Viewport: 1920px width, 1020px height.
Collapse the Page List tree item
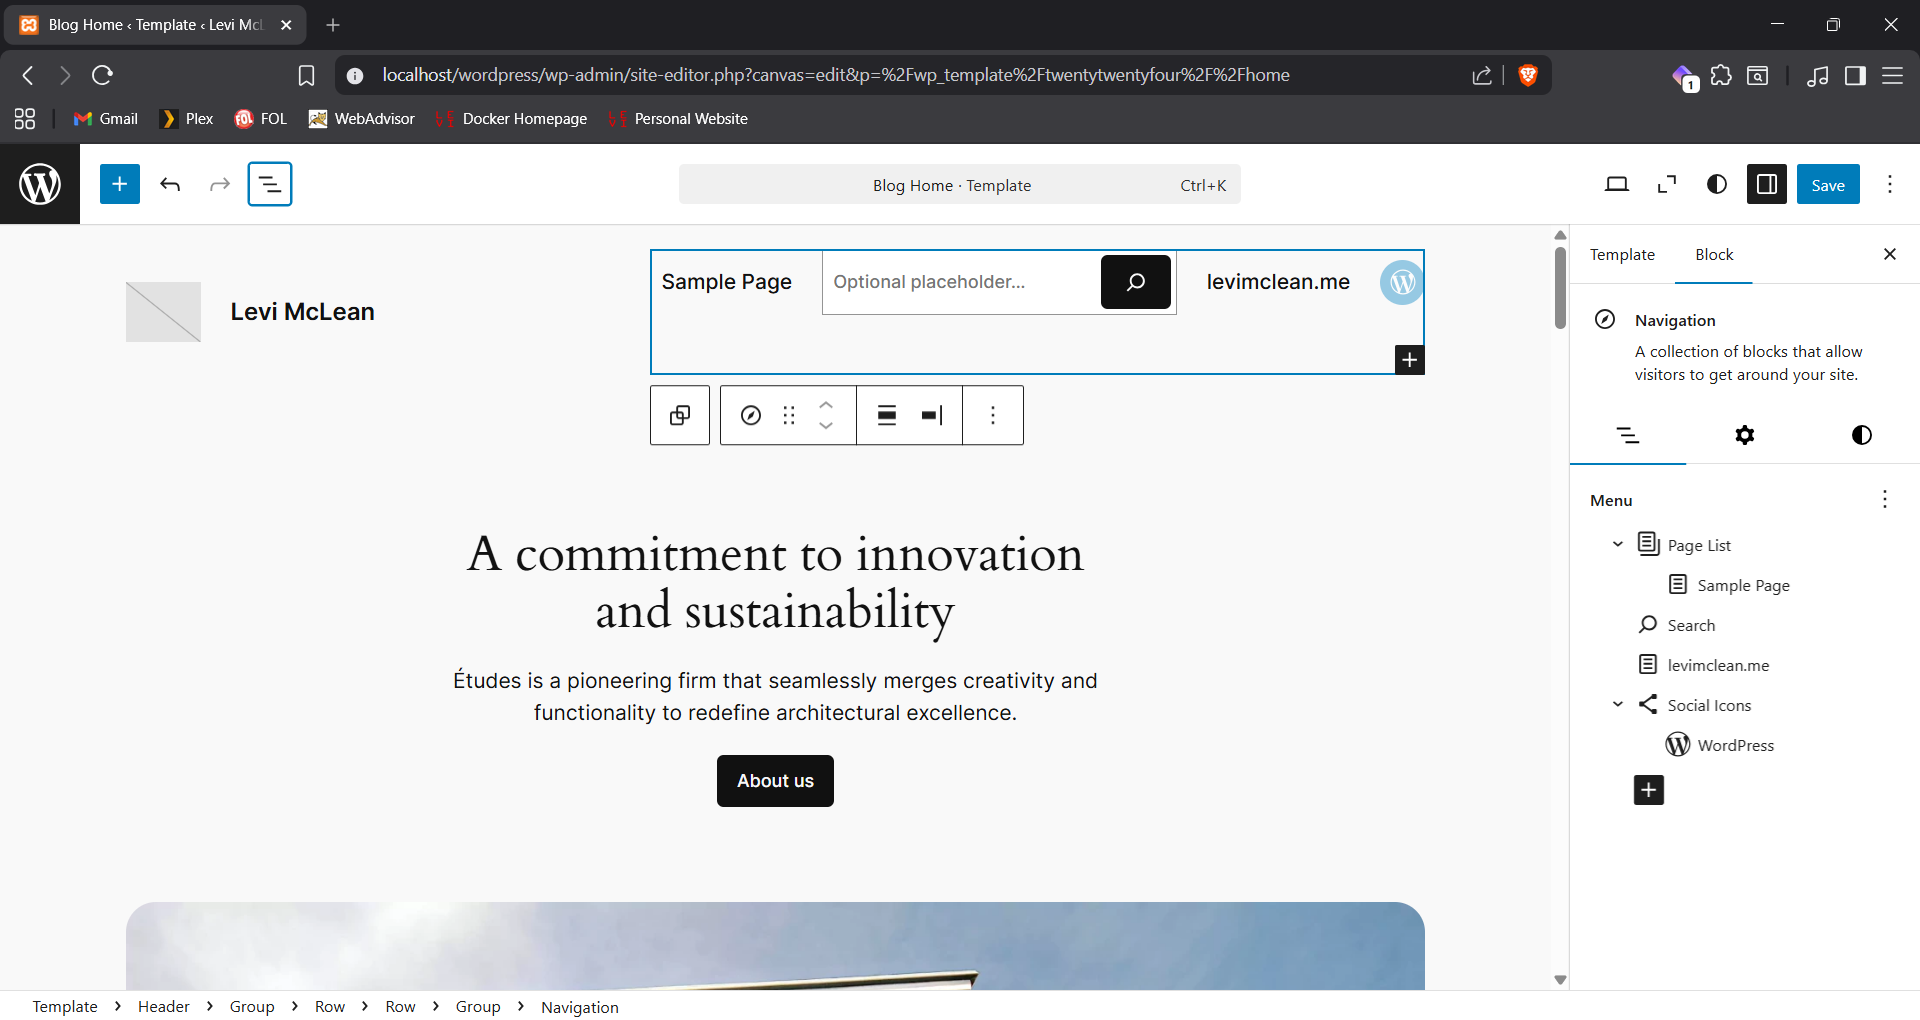1617,544
